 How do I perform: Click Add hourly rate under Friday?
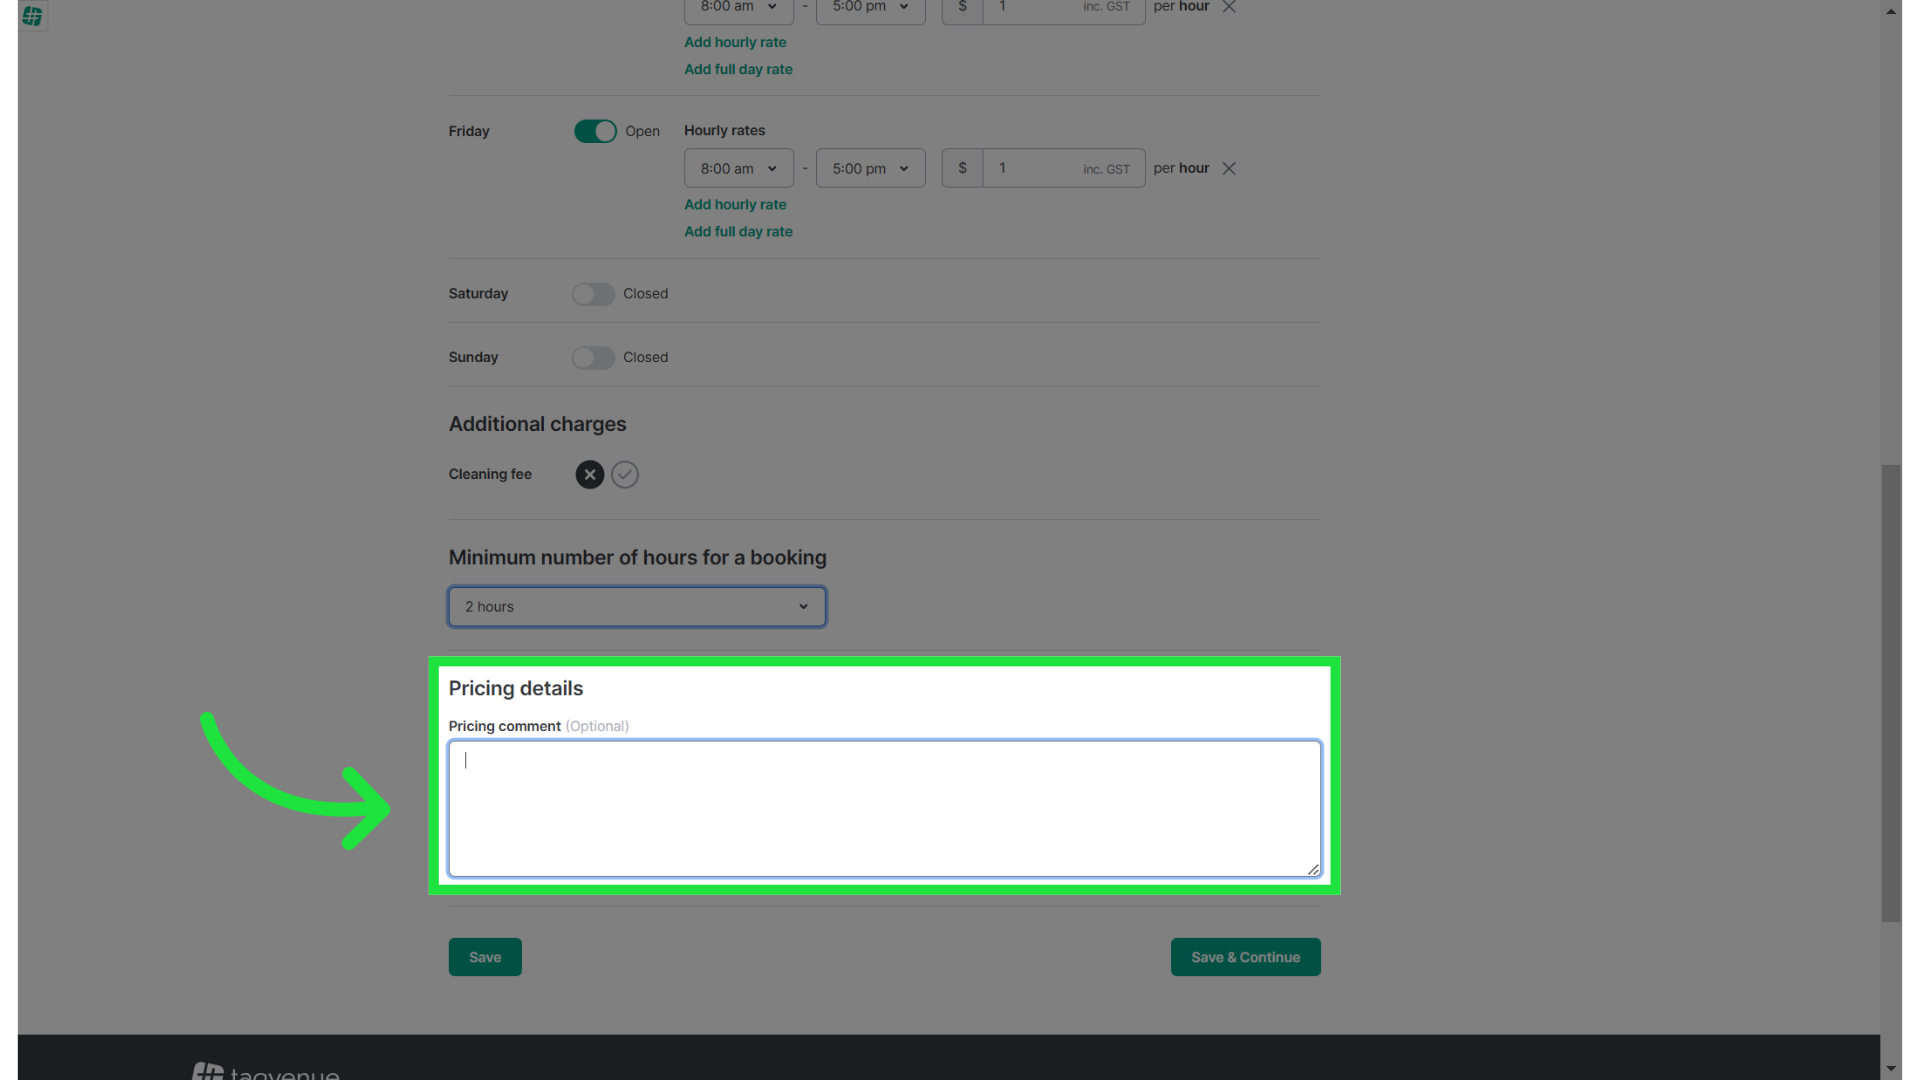(x=735, y=204)
